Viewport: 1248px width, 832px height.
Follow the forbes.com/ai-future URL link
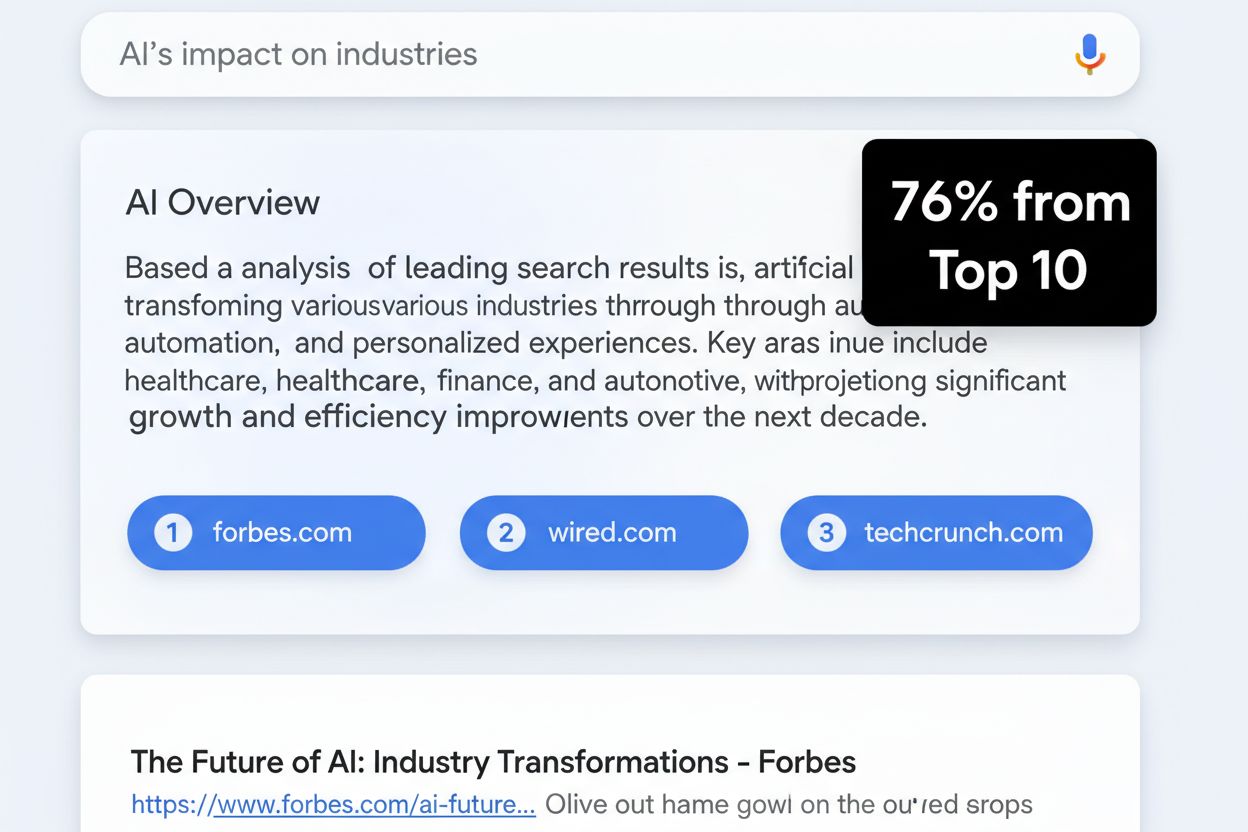click(333, 804)
